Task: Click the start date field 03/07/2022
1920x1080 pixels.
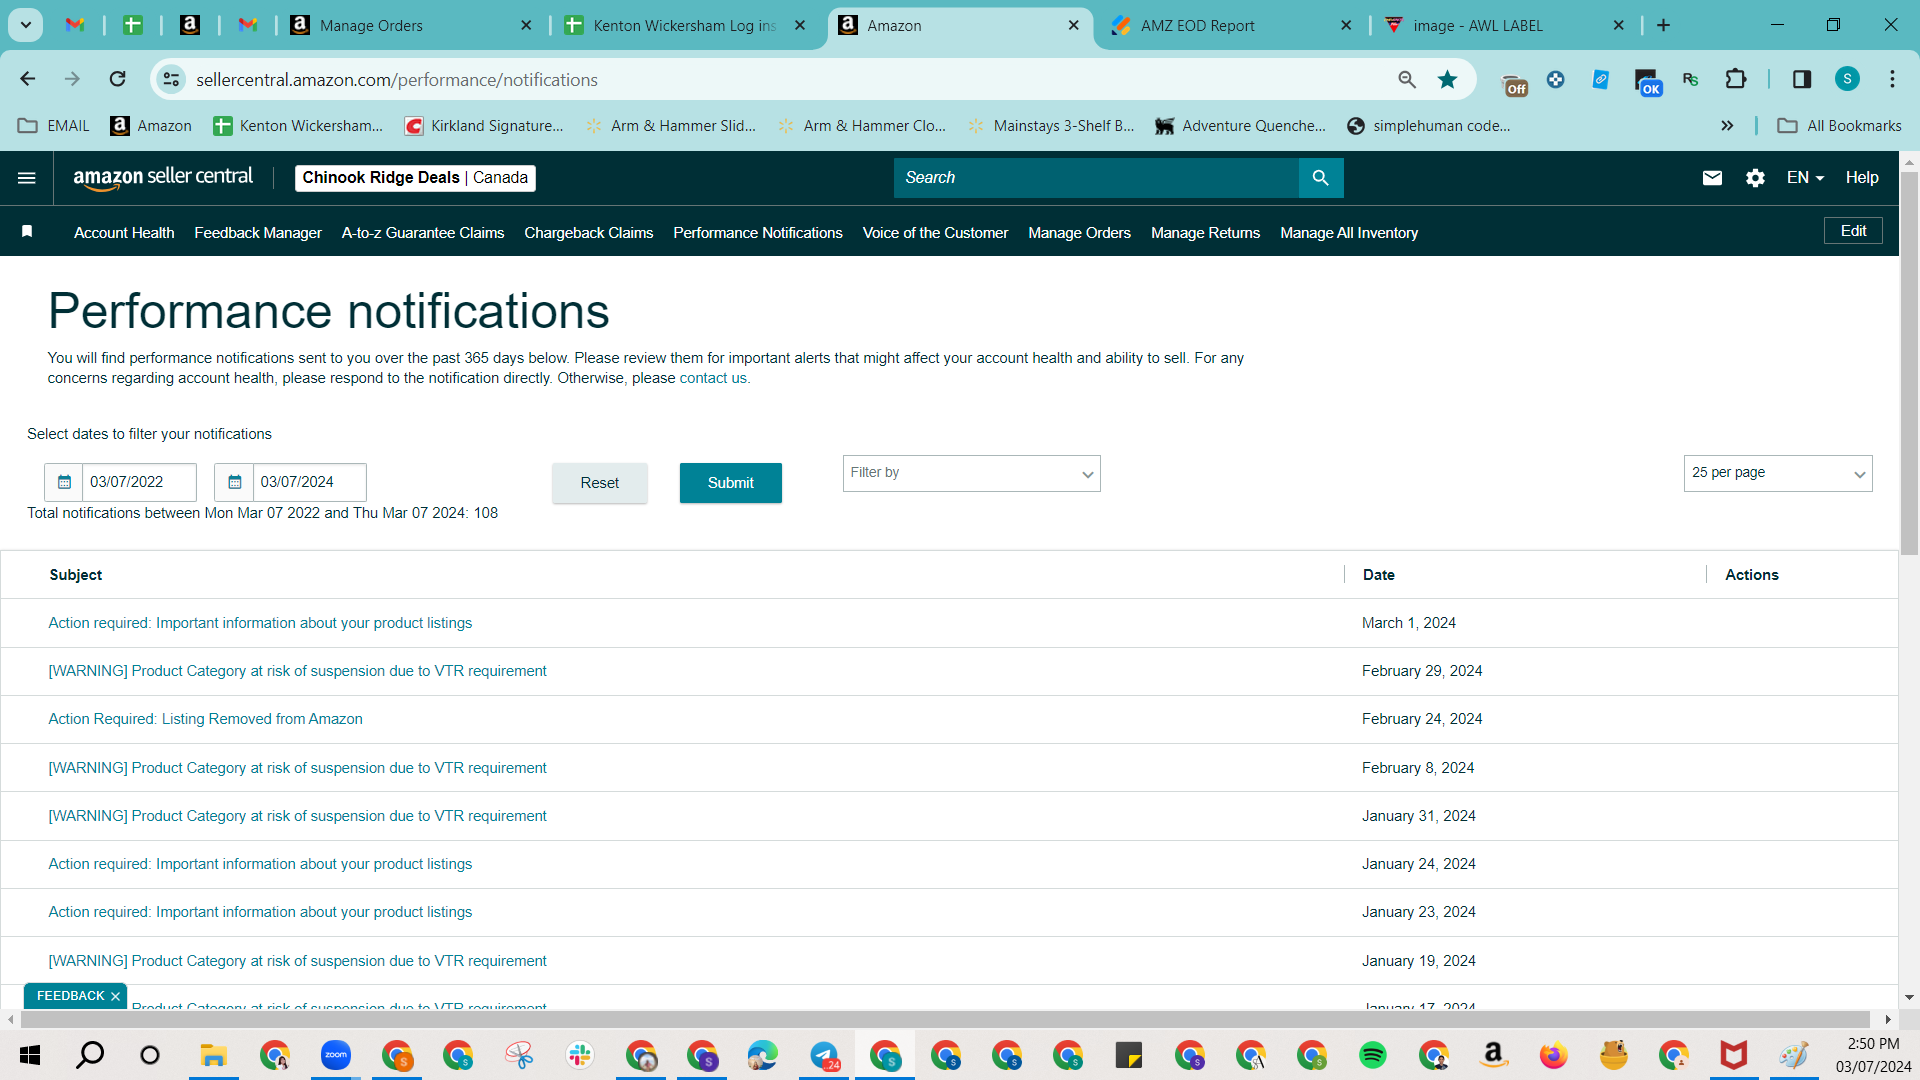Action: click(x=138, y=482)
